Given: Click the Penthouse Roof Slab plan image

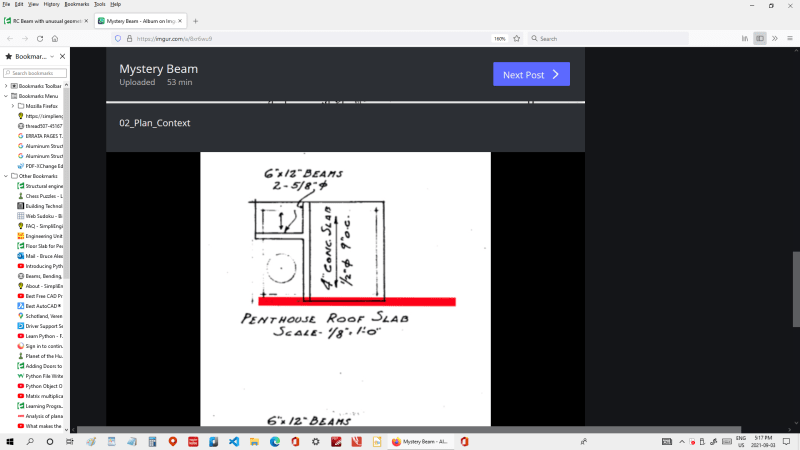Looking at the screenshot, I should click(345, 289).
